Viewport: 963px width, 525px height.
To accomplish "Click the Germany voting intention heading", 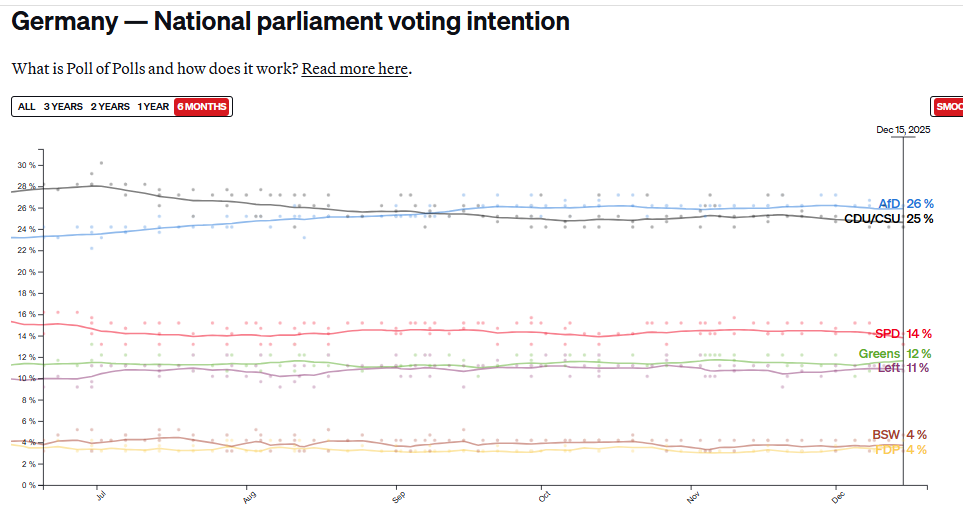I will click(x=290, y=21).
